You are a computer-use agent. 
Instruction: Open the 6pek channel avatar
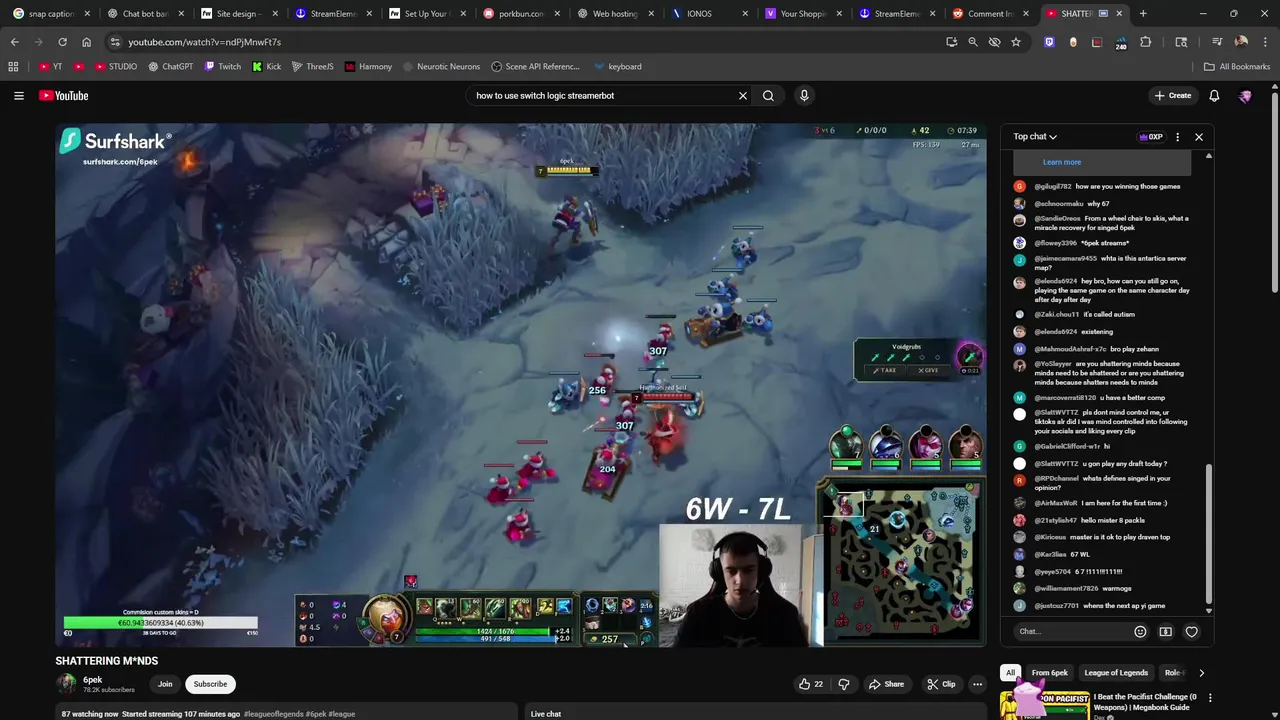pos(66,684)
